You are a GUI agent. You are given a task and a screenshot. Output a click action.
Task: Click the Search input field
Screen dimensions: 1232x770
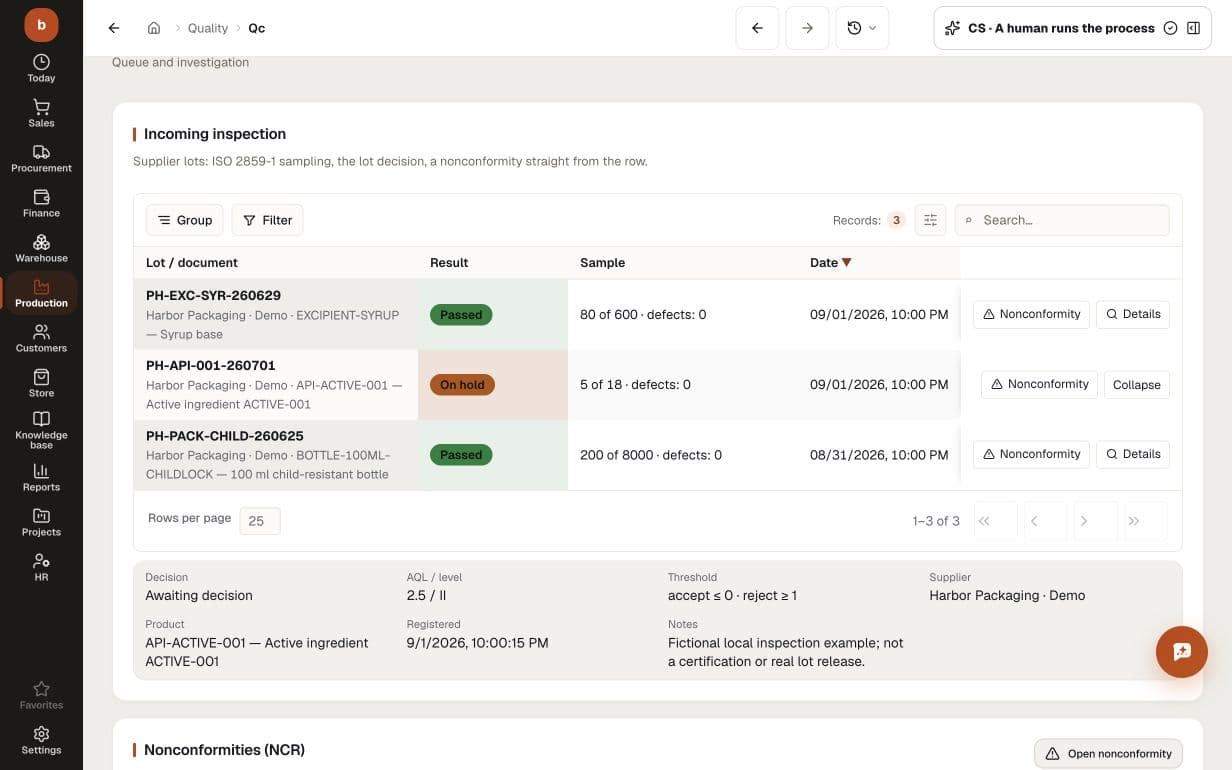tap(1062, 220)
